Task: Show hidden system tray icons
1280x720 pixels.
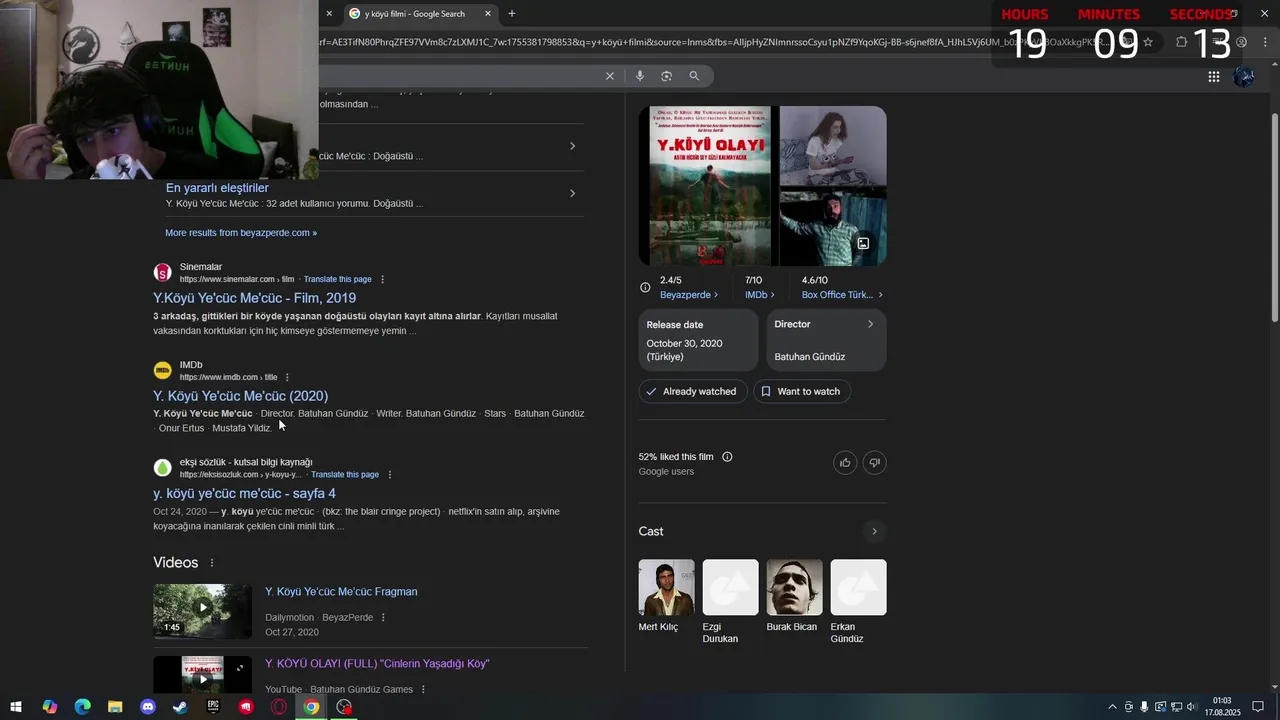Action: coord(1112,707)
